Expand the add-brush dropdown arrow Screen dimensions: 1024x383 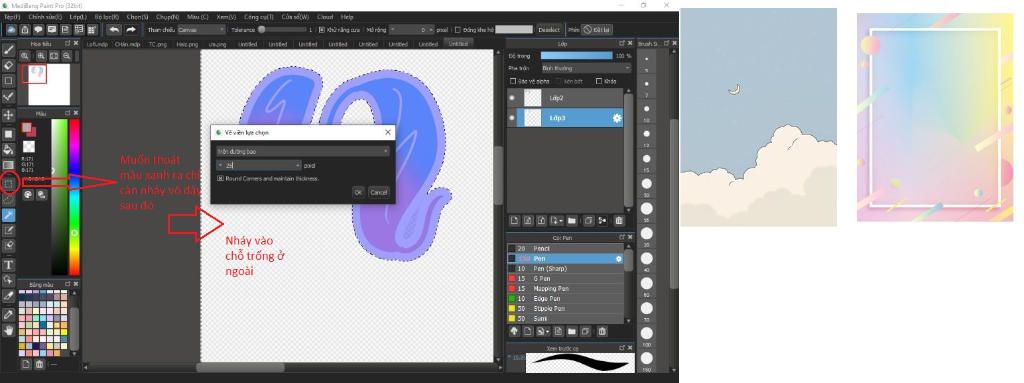coord(548,331)
